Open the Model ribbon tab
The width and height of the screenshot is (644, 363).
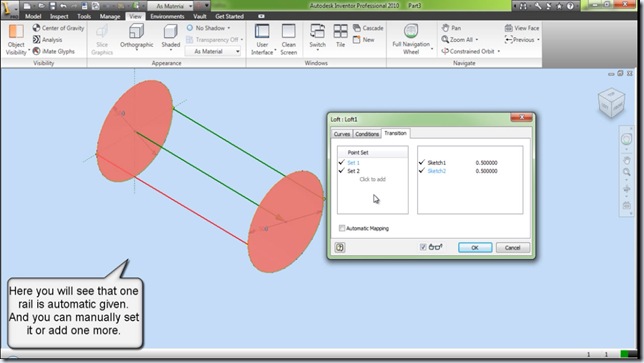33,16
